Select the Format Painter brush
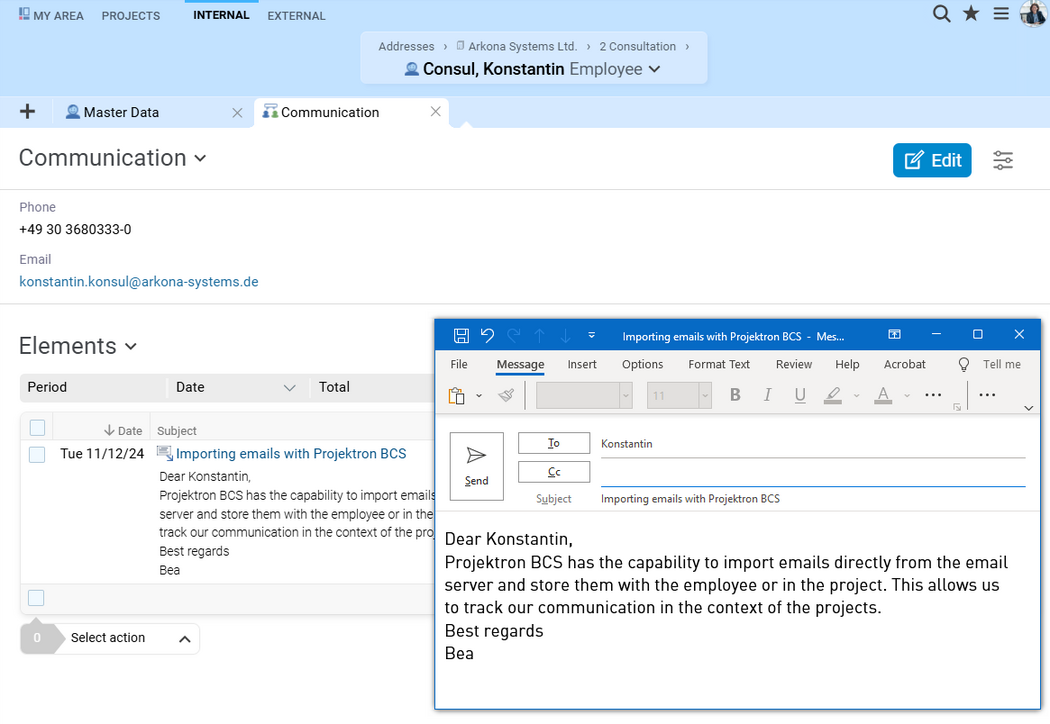The width and height of the screenshot is (1050, 724). coord(507,395)
